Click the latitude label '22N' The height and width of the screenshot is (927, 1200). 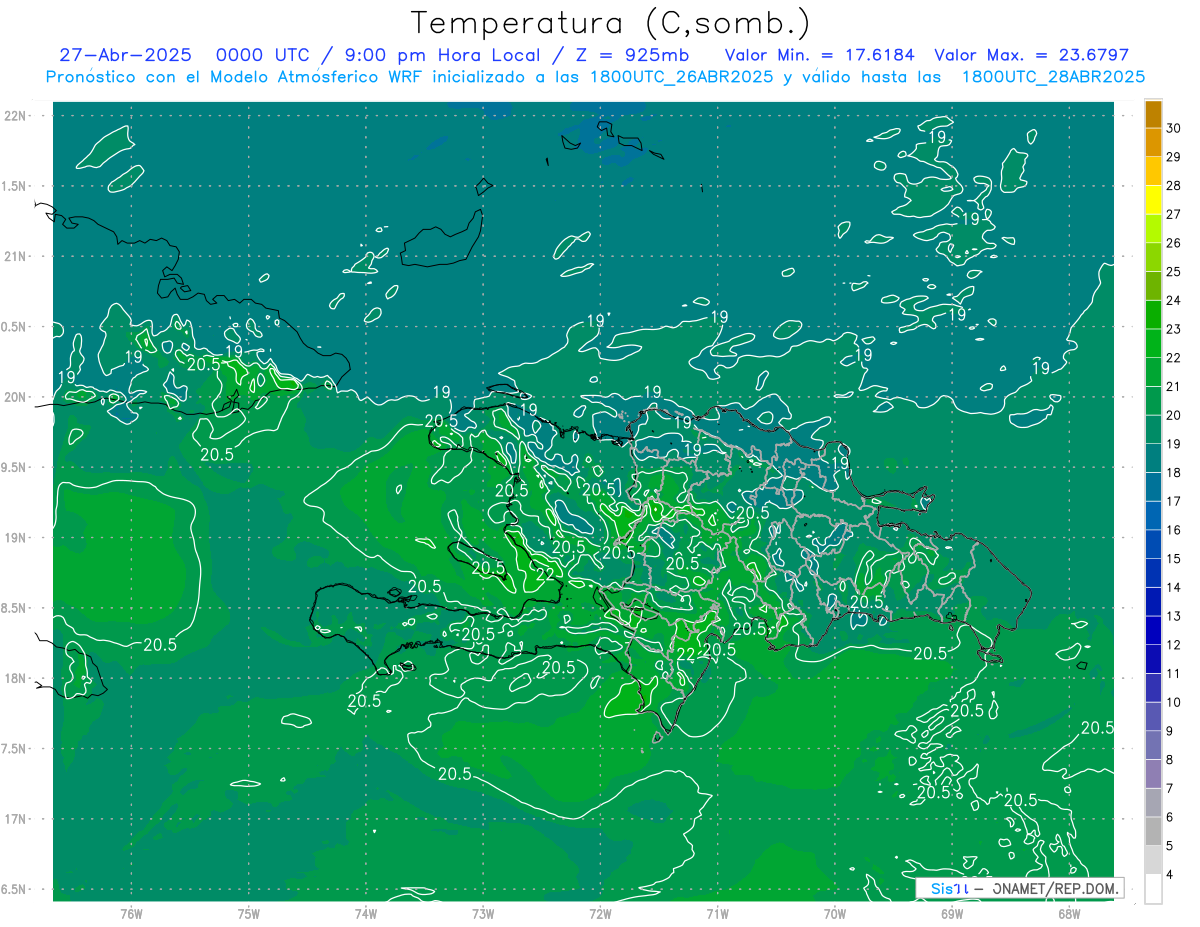click(16, 116)
